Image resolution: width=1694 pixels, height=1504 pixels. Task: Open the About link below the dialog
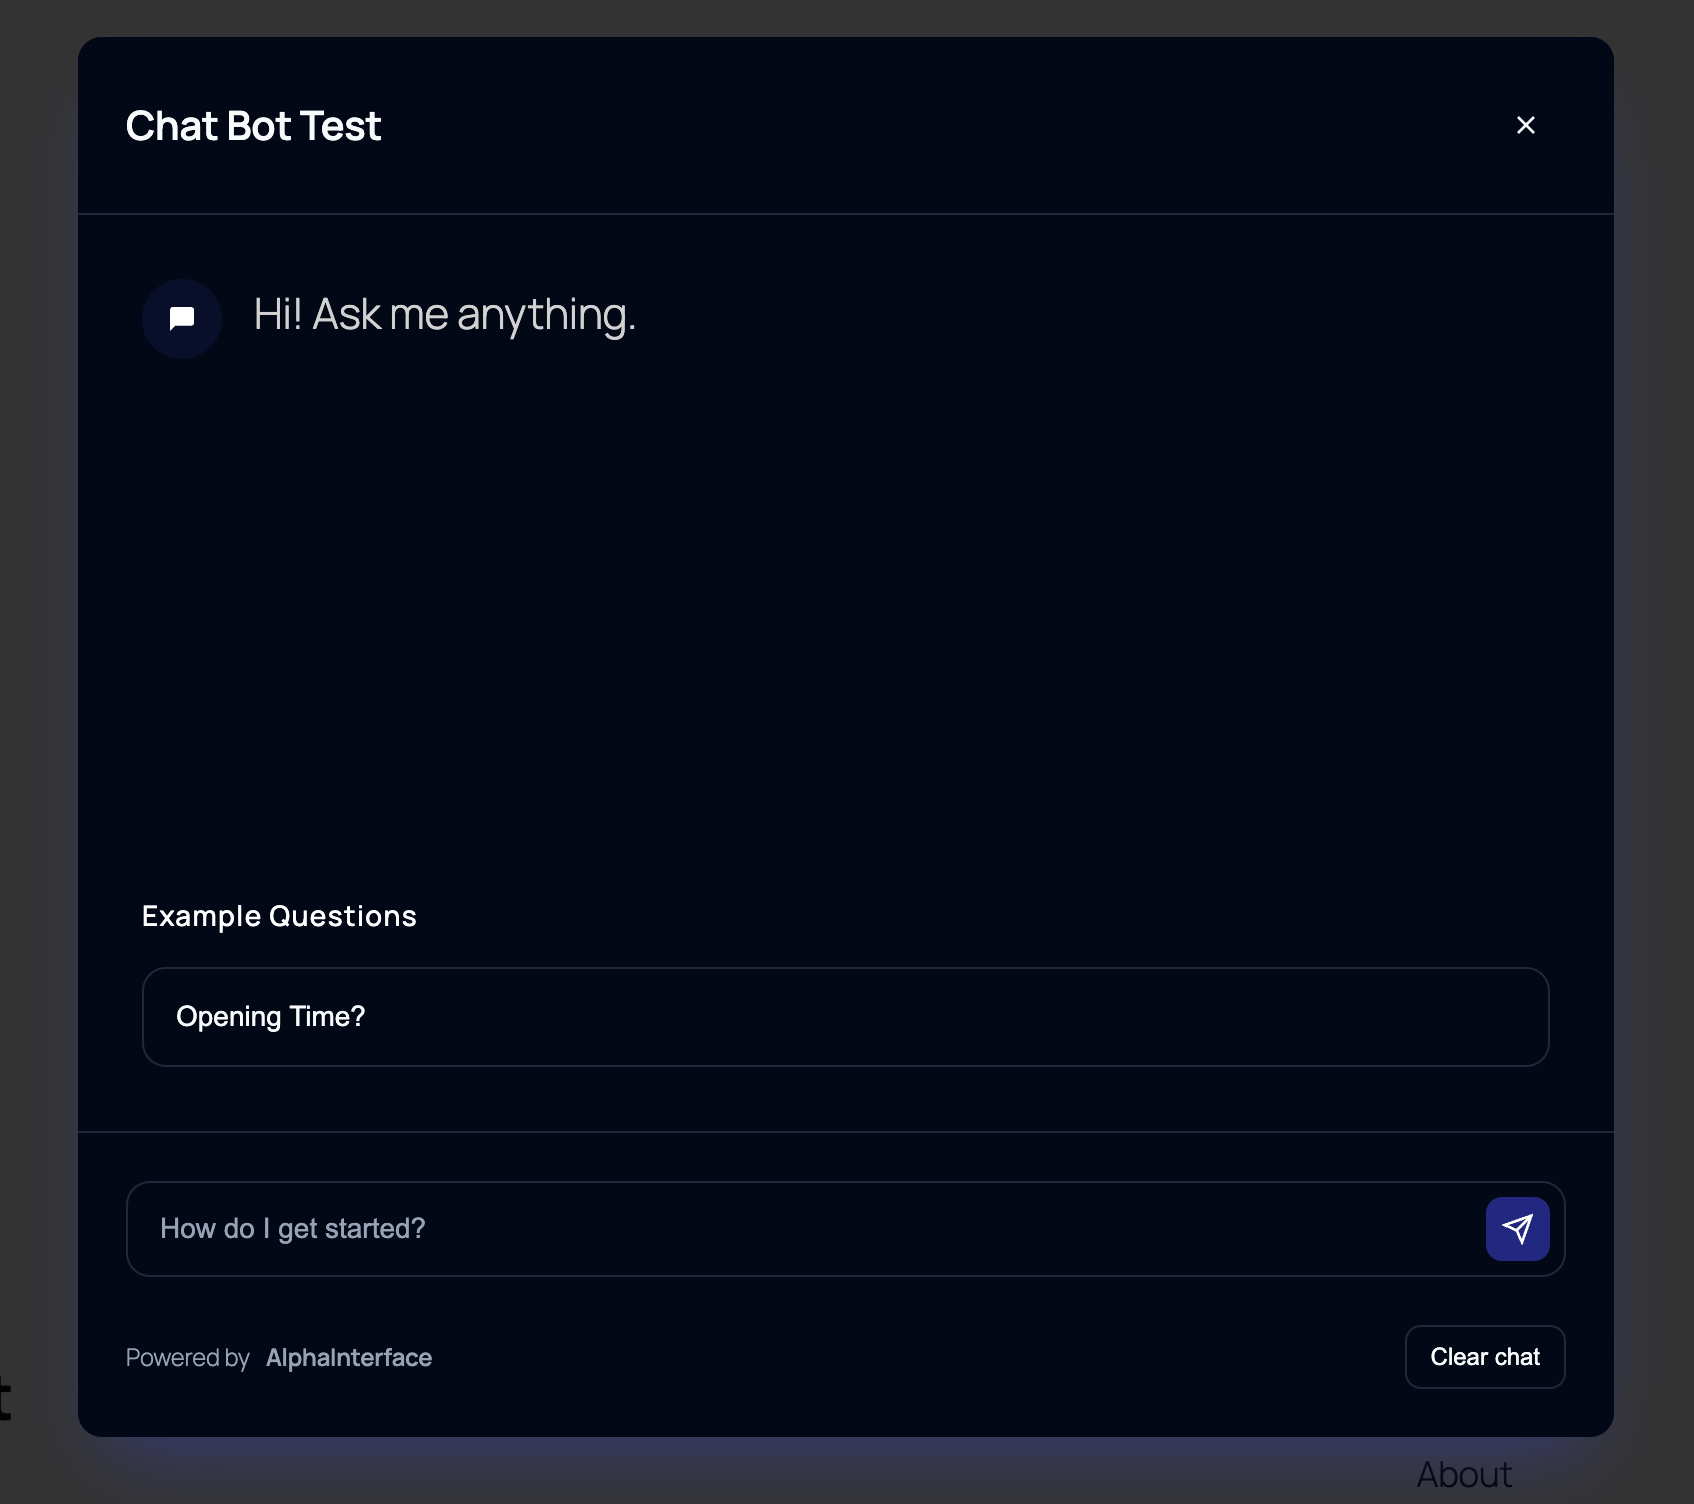click(1464, 1475)
